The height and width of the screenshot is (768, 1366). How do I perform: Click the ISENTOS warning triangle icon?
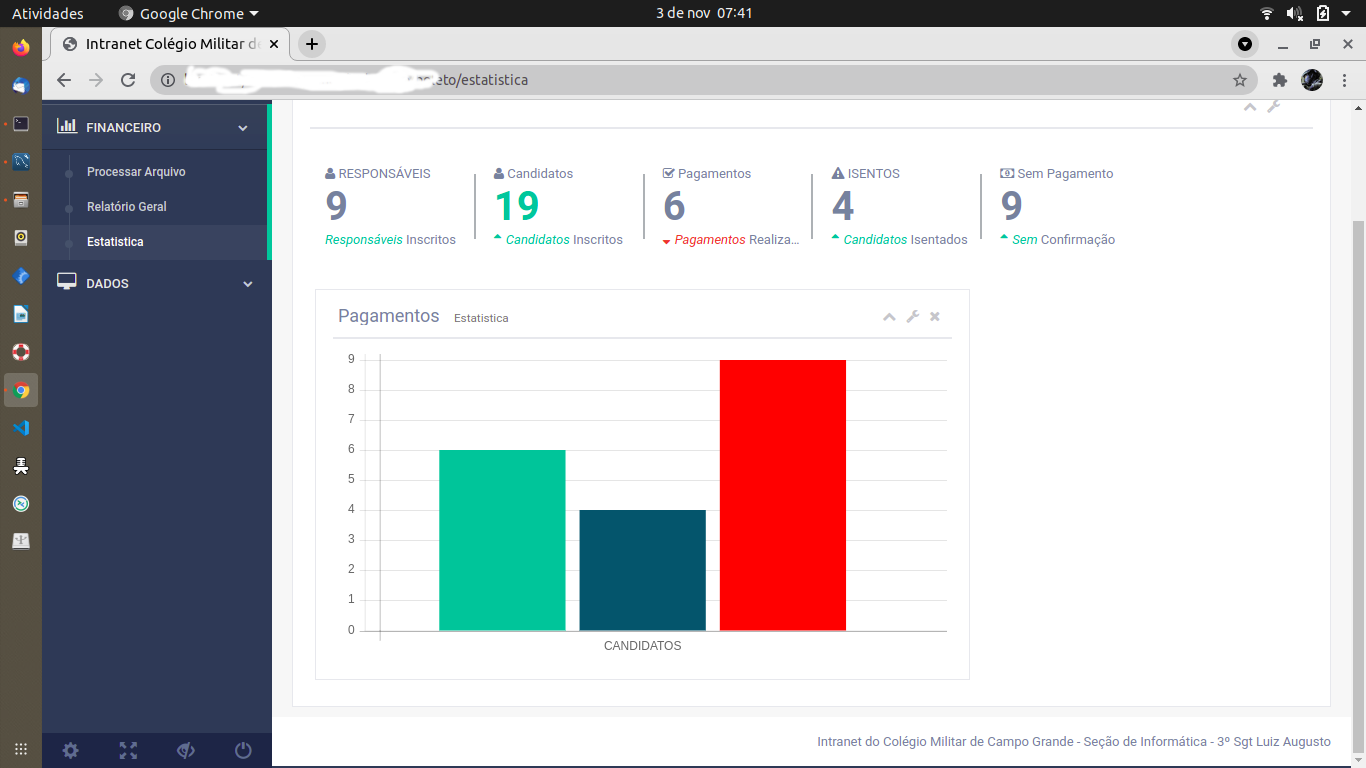[x=838, y=174]
